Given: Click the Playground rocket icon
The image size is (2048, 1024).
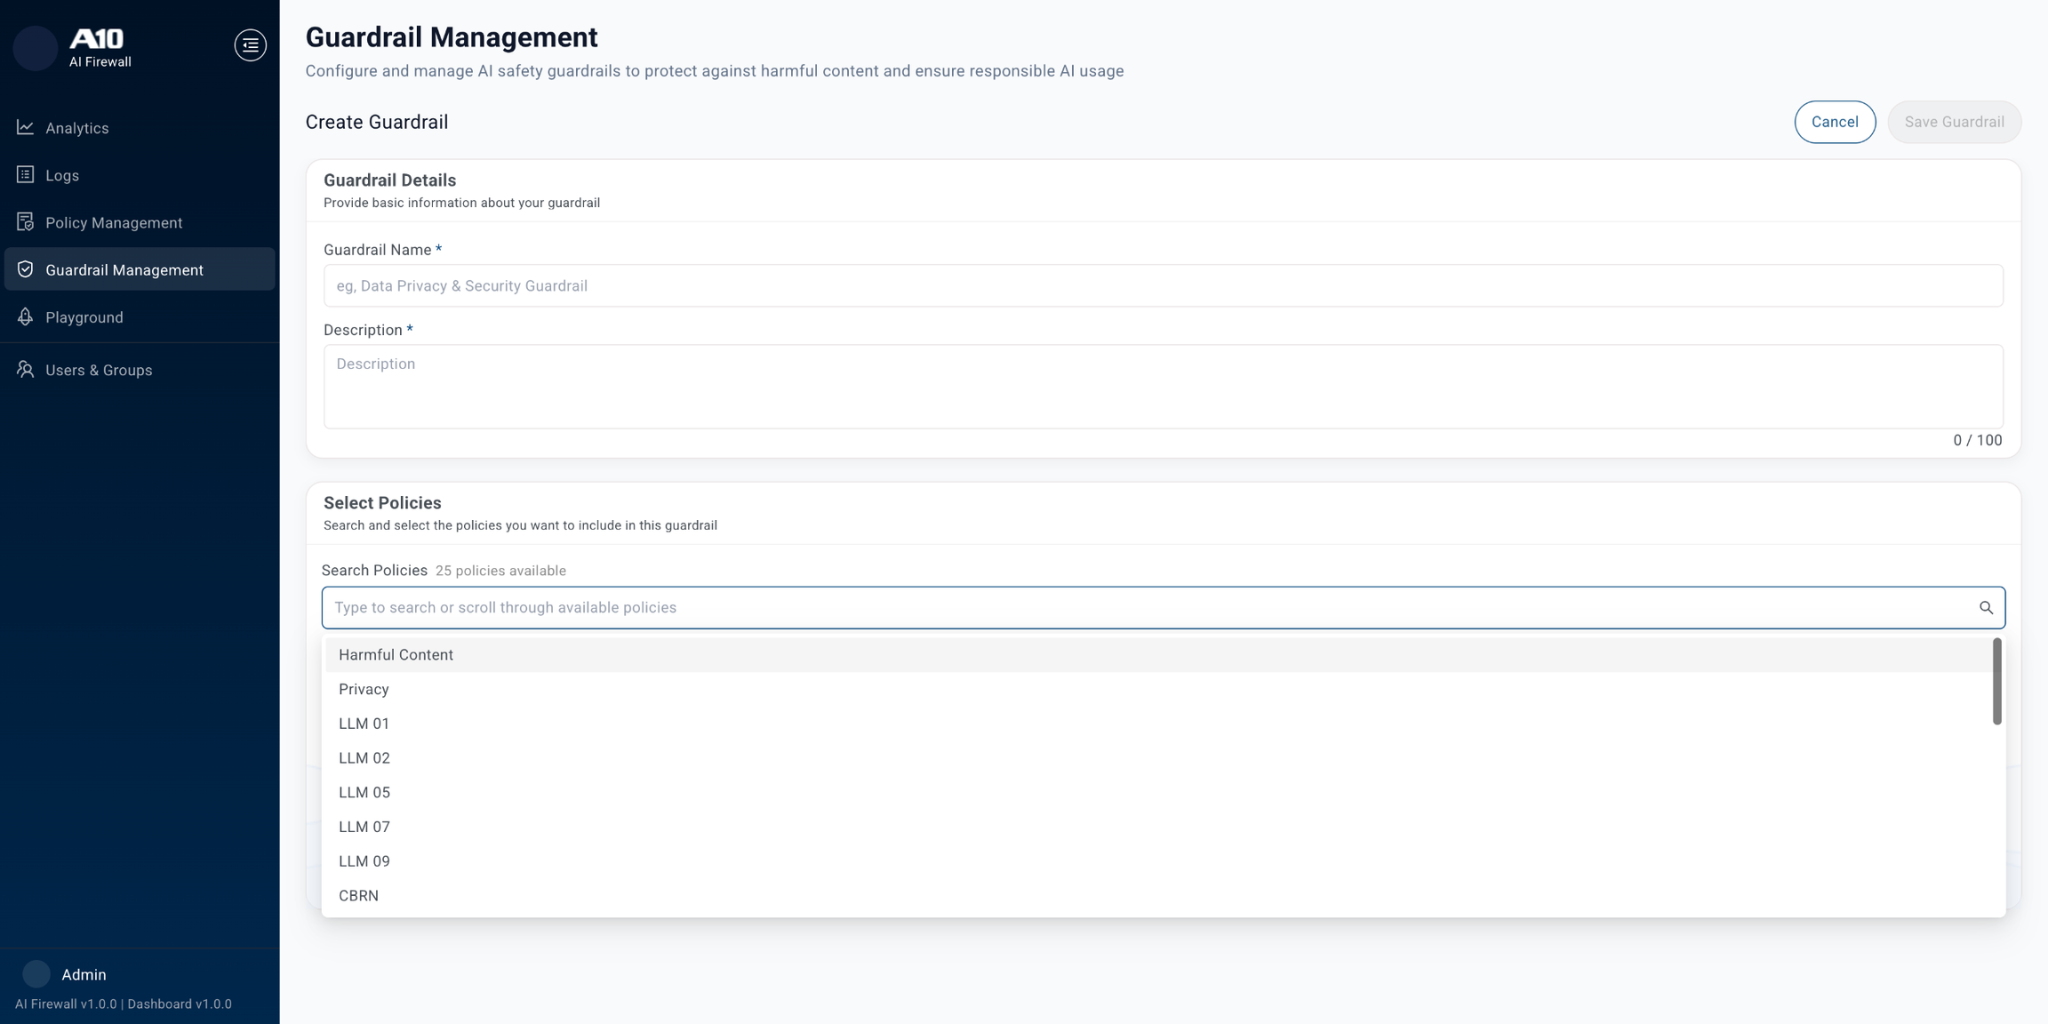Looking at the screenshot, I should (x=25, y=317).
